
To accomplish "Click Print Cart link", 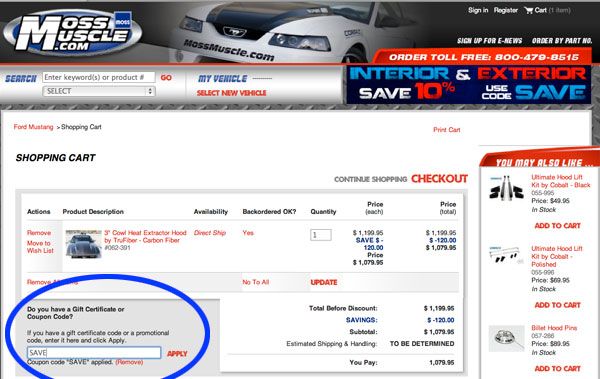I will [447, 130].
